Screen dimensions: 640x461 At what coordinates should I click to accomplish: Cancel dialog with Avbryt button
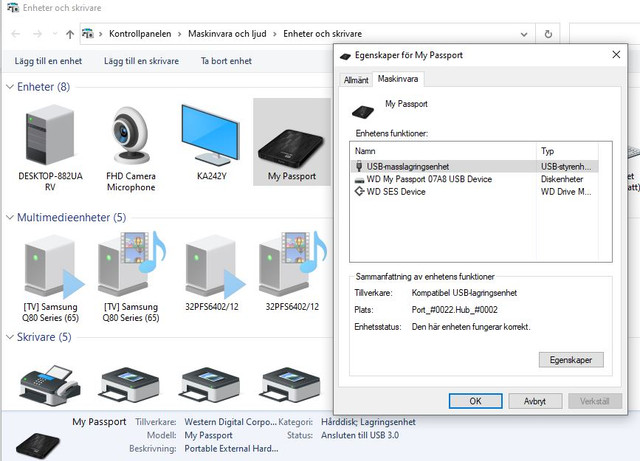point(535,401)
